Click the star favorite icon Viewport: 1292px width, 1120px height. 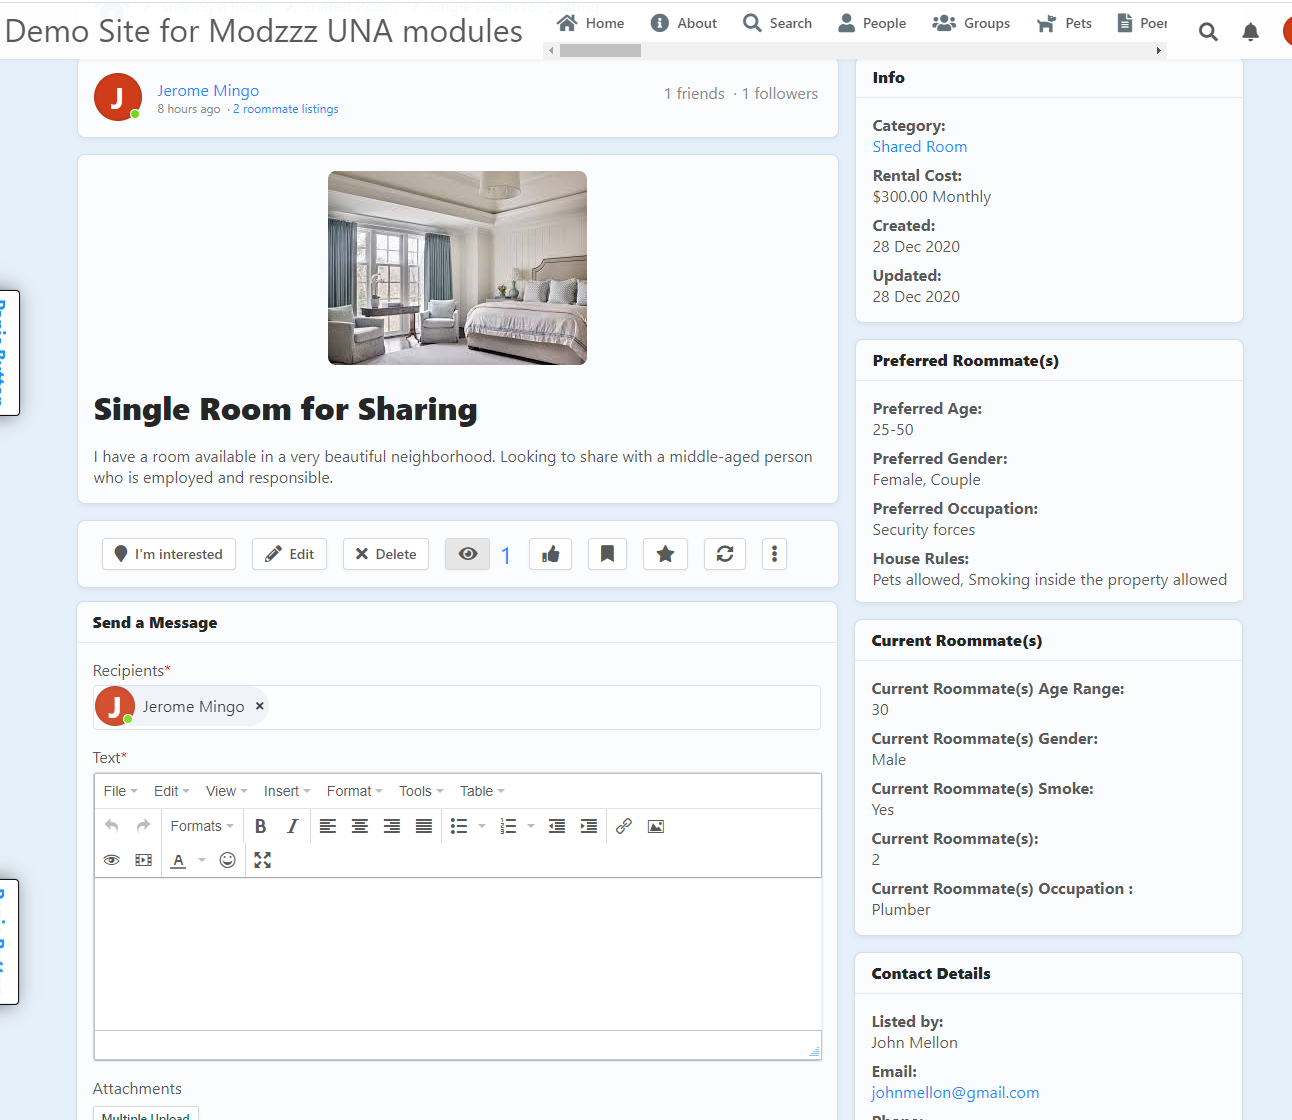pos(665,554)
